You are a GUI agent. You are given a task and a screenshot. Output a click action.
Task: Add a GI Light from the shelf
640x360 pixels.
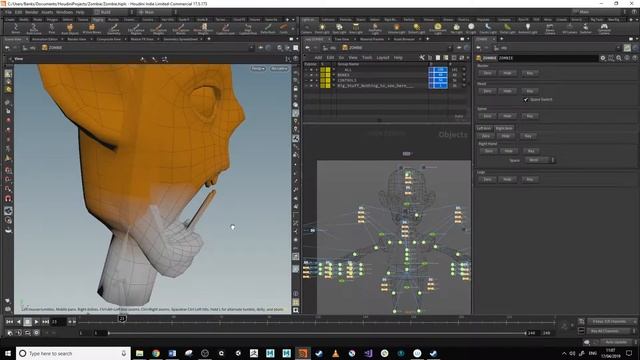coord(471,29)
